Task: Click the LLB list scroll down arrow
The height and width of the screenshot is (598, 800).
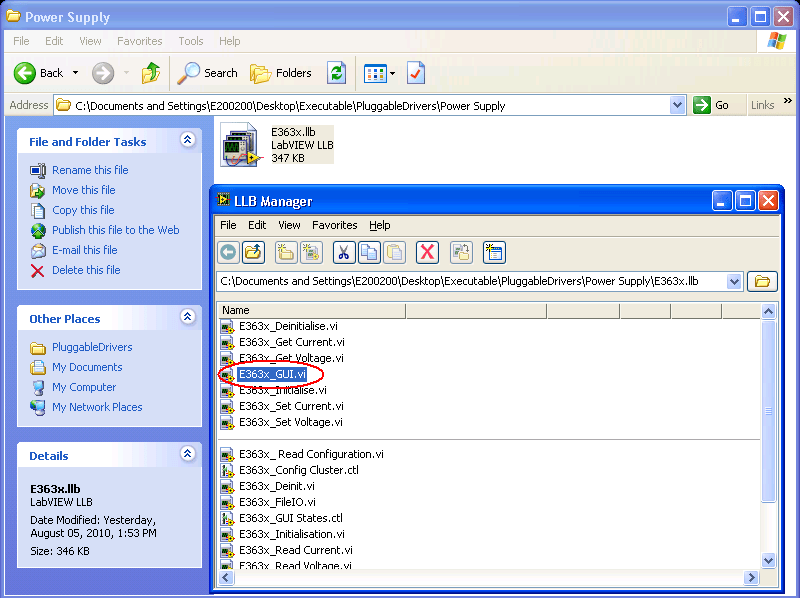Action: (768, 561)
